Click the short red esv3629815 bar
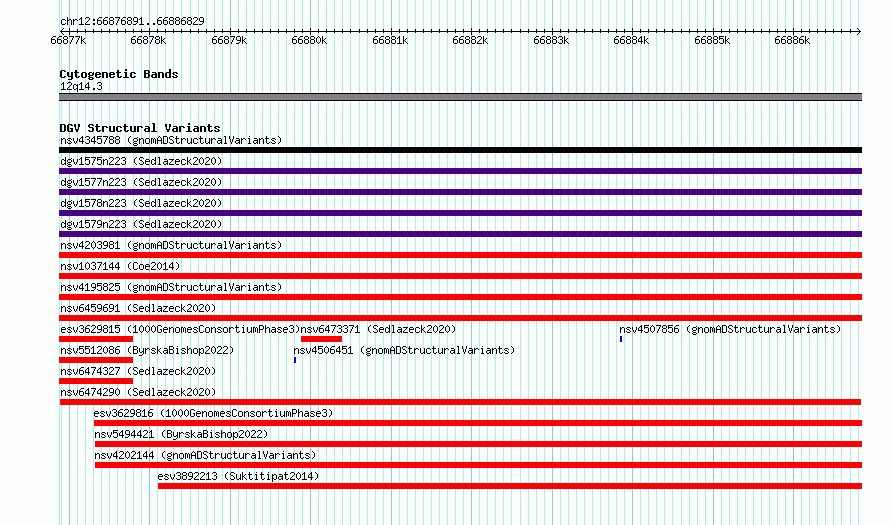The height and width of the screenshot is (525, 890). click(x=96, y=339)
